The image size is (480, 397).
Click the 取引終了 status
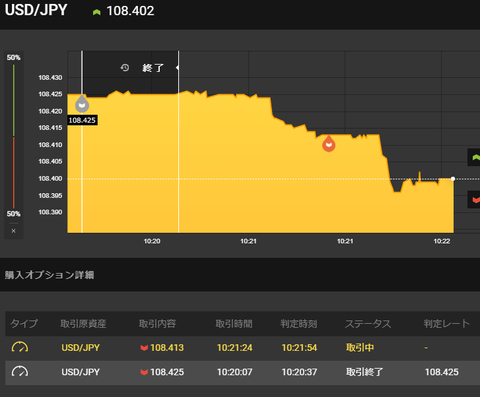coord(365,372)
